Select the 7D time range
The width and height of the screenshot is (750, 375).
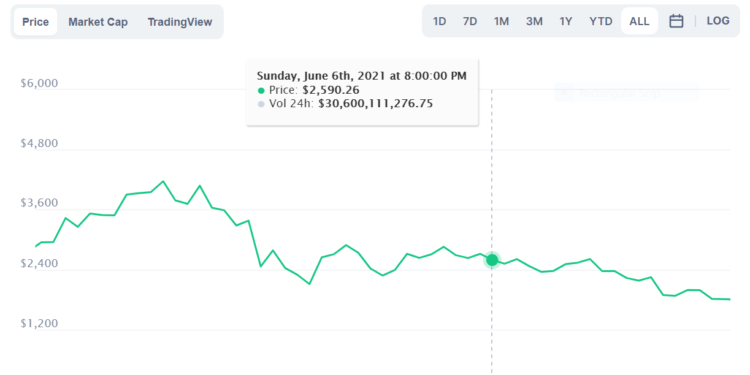coord(470,21)
